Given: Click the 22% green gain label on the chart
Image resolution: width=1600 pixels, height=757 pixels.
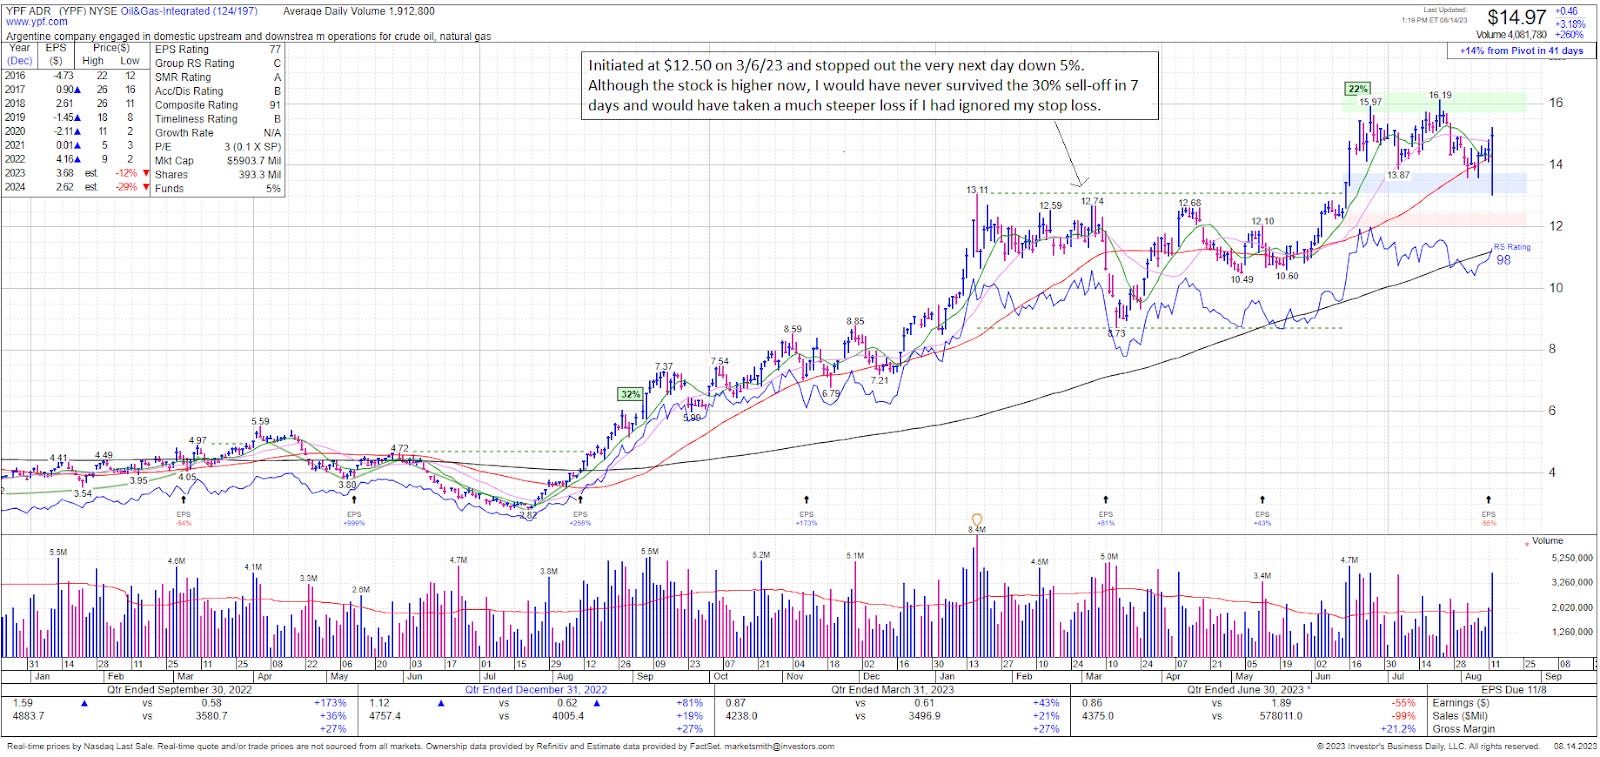Looking at the screenshot, I should (1357, 89).
